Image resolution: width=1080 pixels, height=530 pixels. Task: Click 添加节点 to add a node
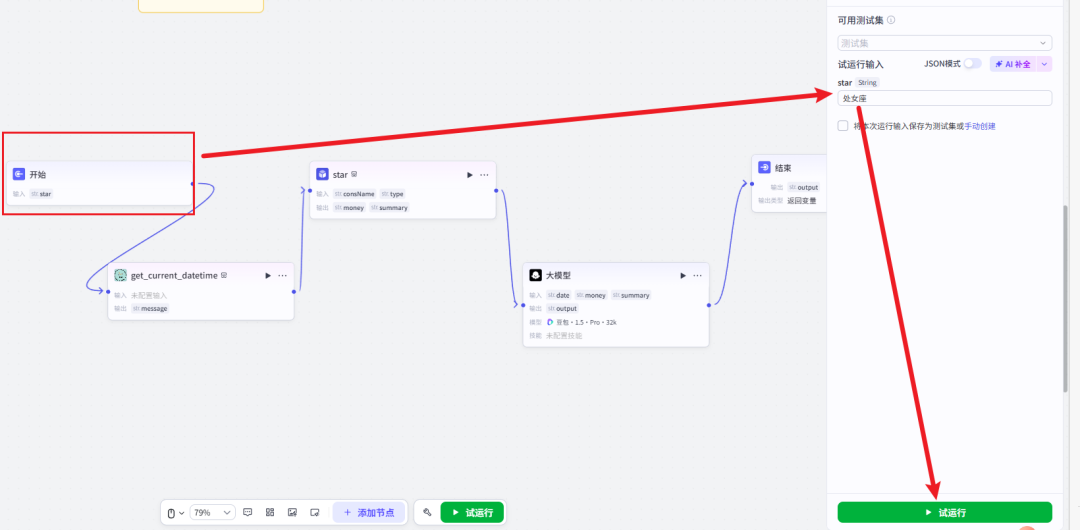tap(368, 513)
